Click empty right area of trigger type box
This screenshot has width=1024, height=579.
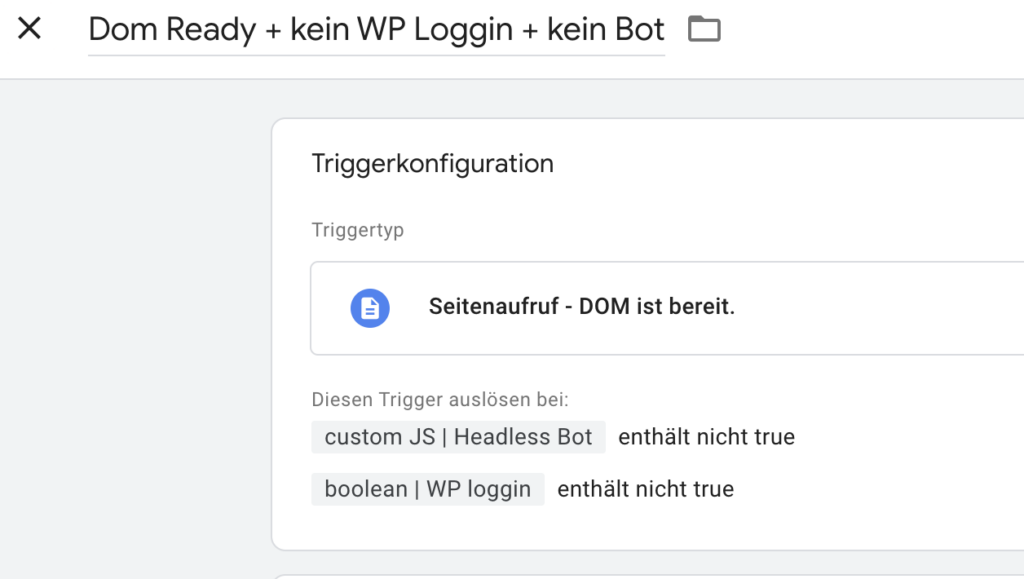[x=882, y=308]
